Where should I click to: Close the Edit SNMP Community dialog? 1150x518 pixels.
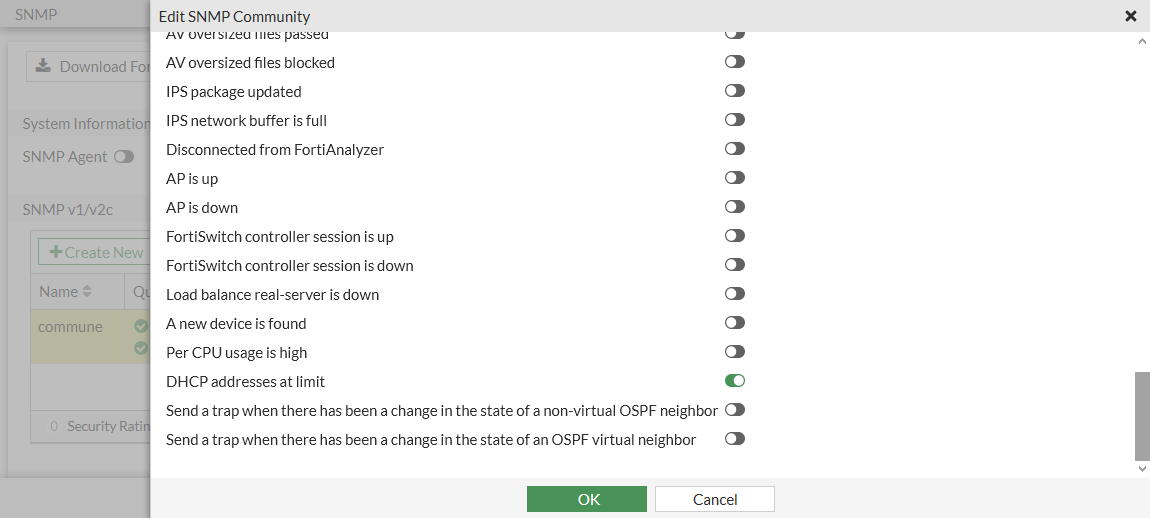[x=1131, y=16]
